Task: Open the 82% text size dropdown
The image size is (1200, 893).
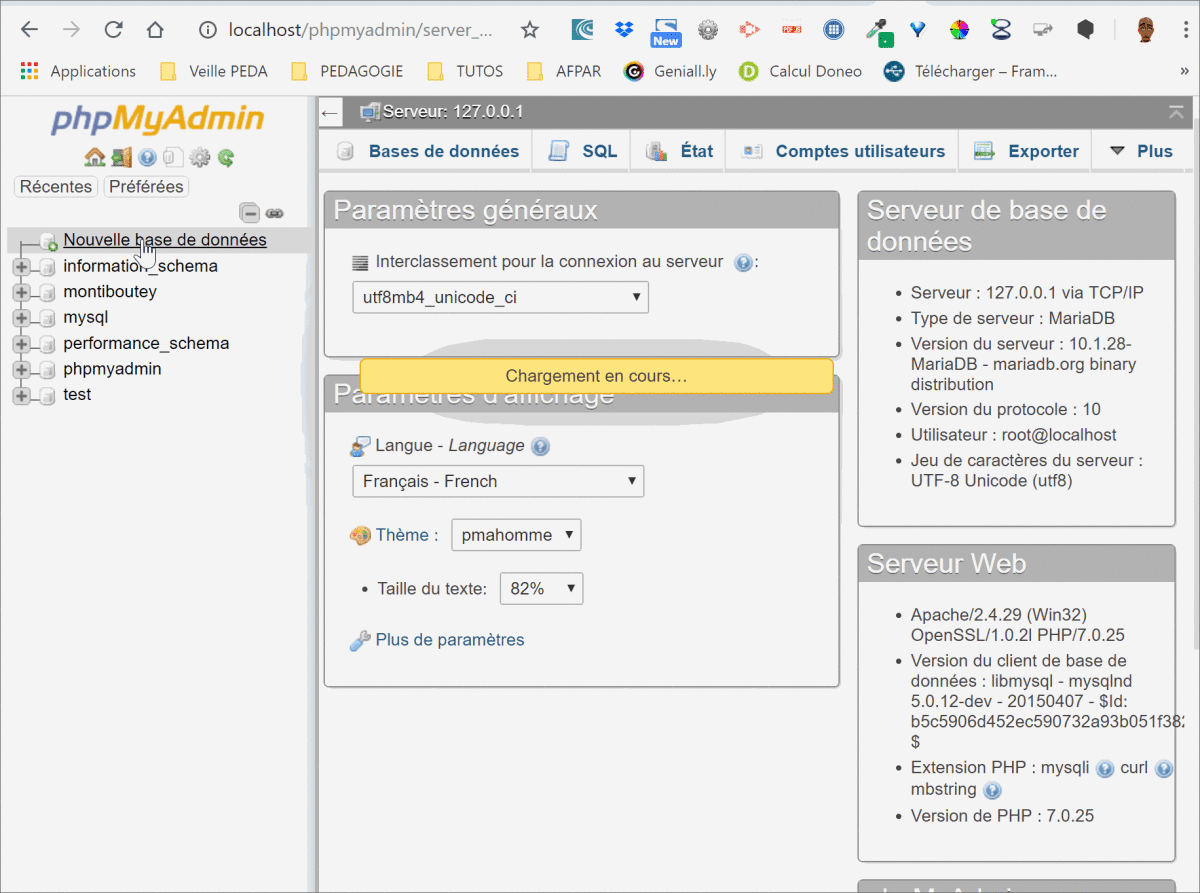Action: coord(541,589)
